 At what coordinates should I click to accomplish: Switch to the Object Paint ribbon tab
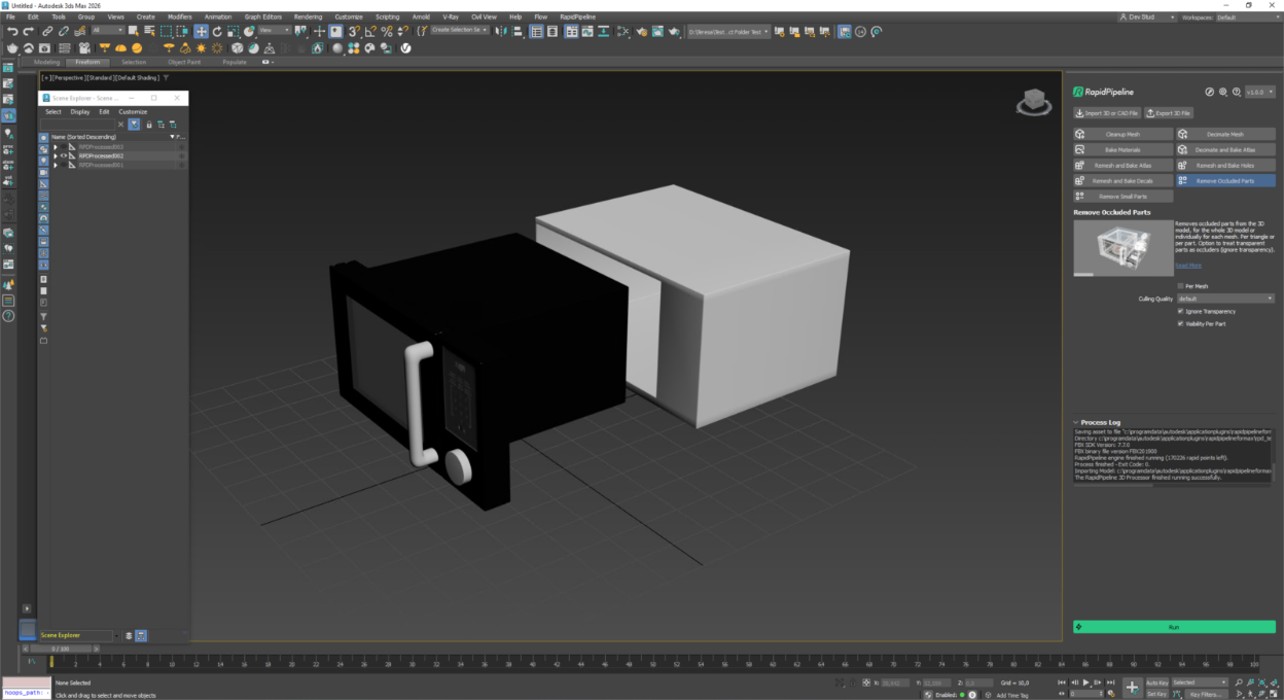coord(184,62)
